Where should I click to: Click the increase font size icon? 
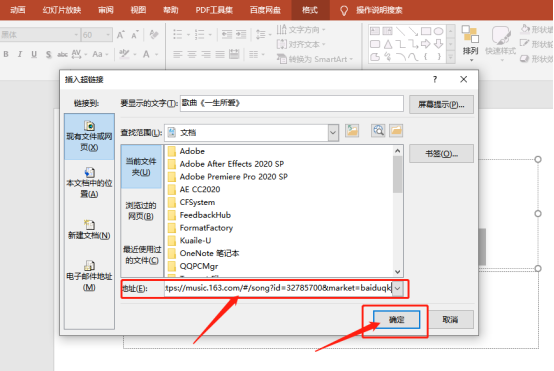click(x=120, y=35)
